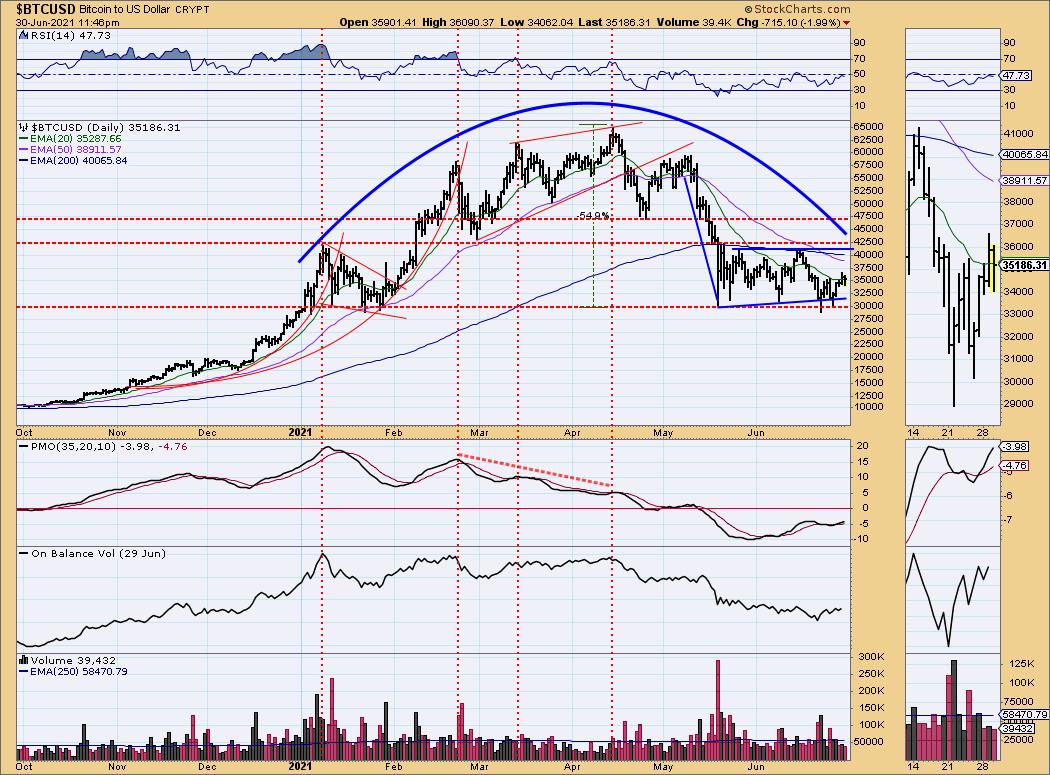Click the 65000 price axis label

coord(869,127)
